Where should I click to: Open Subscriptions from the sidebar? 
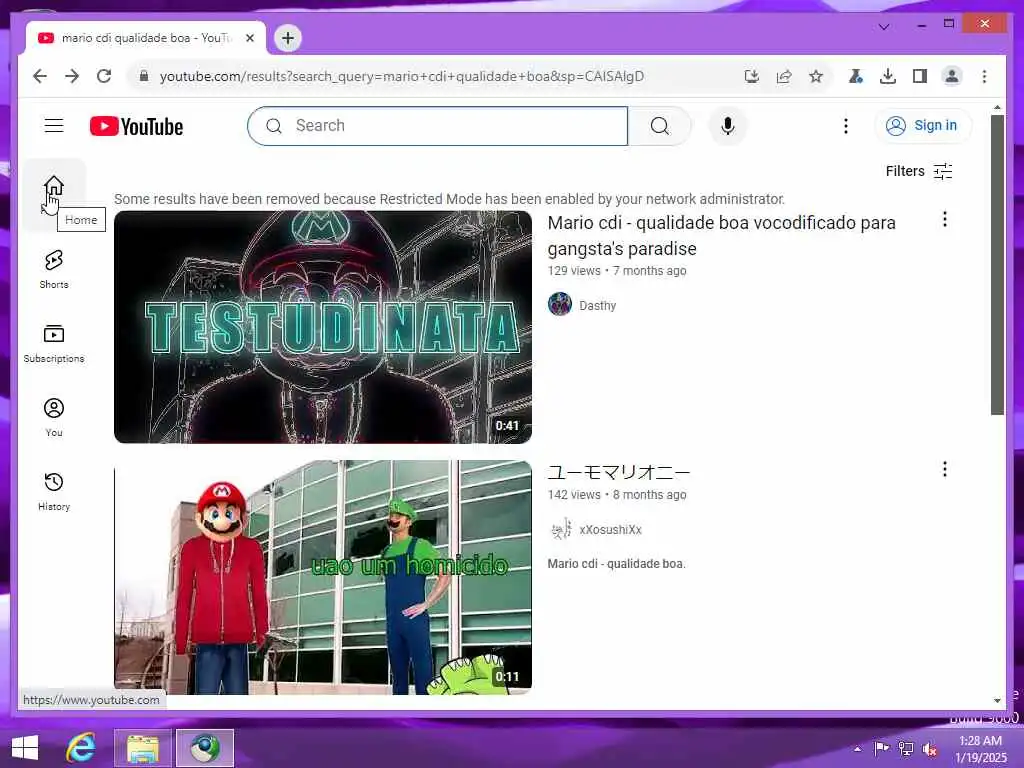[54, 343]
